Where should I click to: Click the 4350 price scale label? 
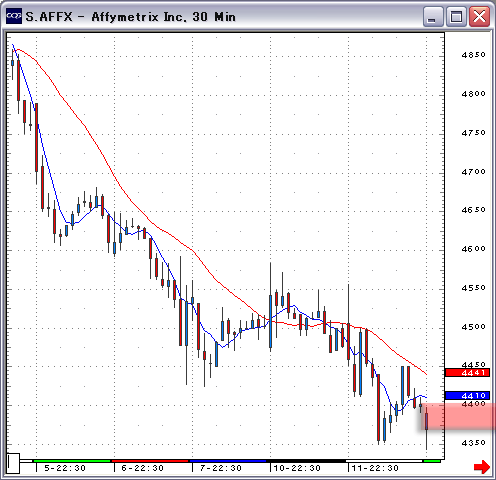[473, 443]
